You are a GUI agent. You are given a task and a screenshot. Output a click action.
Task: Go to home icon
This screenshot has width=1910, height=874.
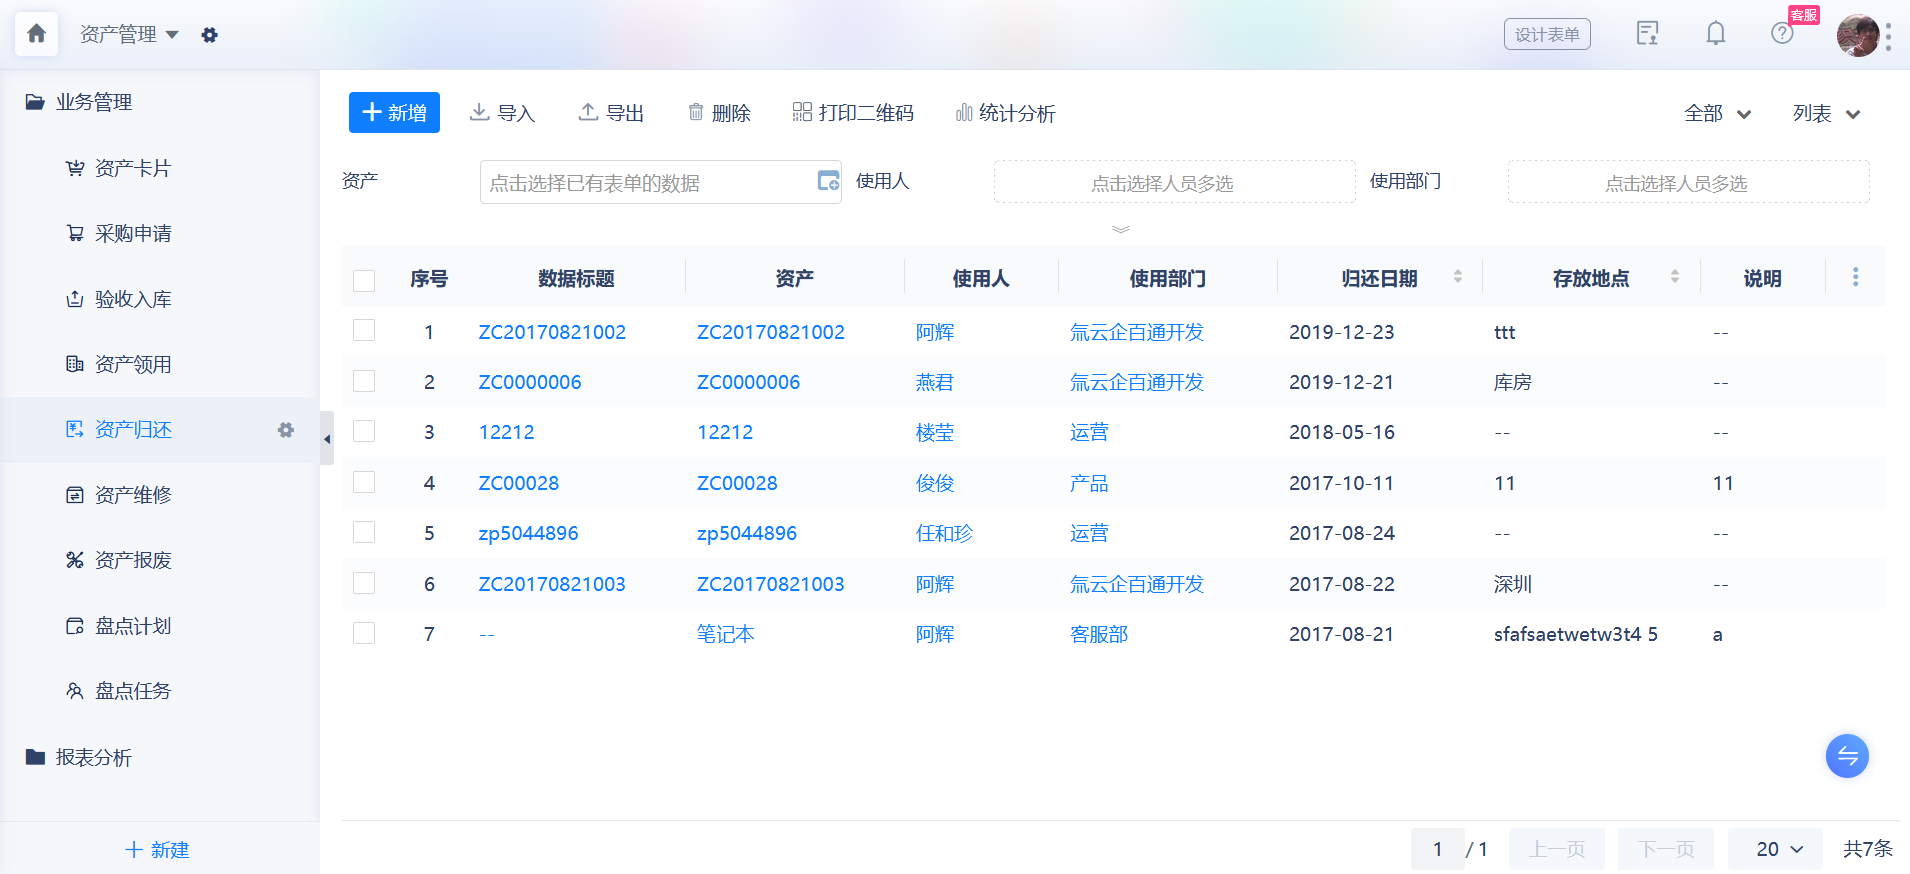(36, 34)
